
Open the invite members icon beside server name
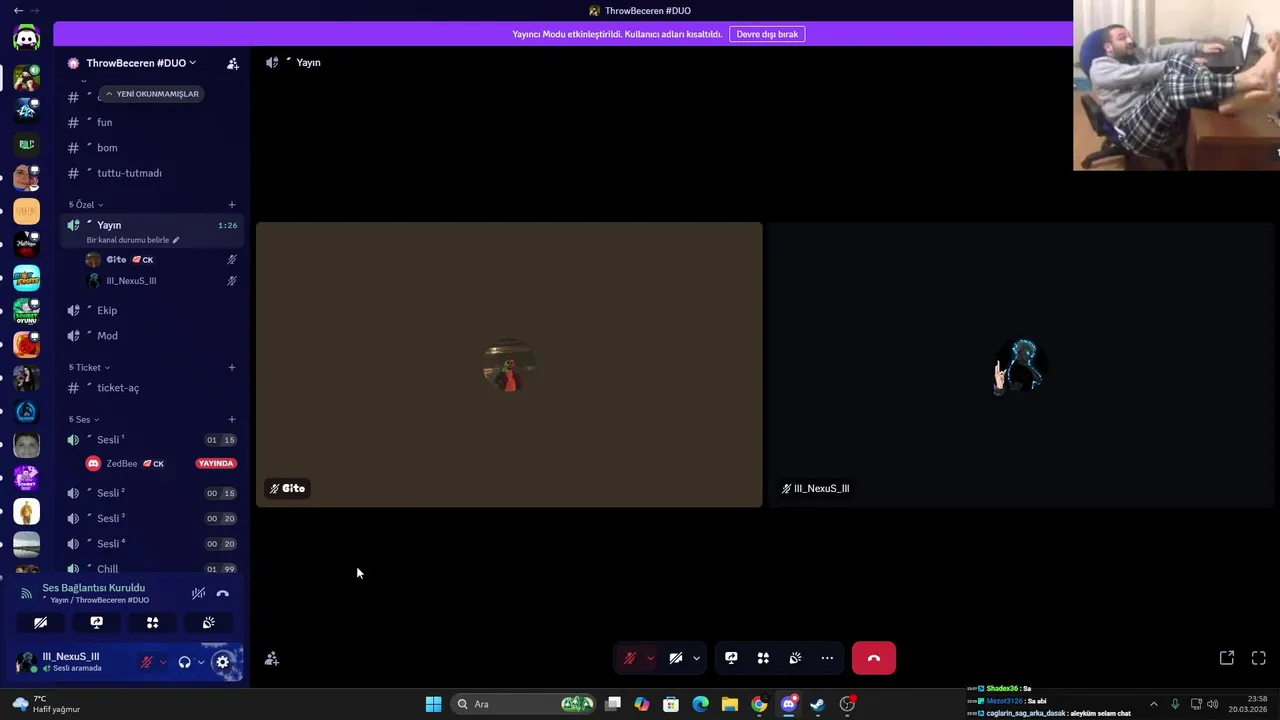pos(233,63)
